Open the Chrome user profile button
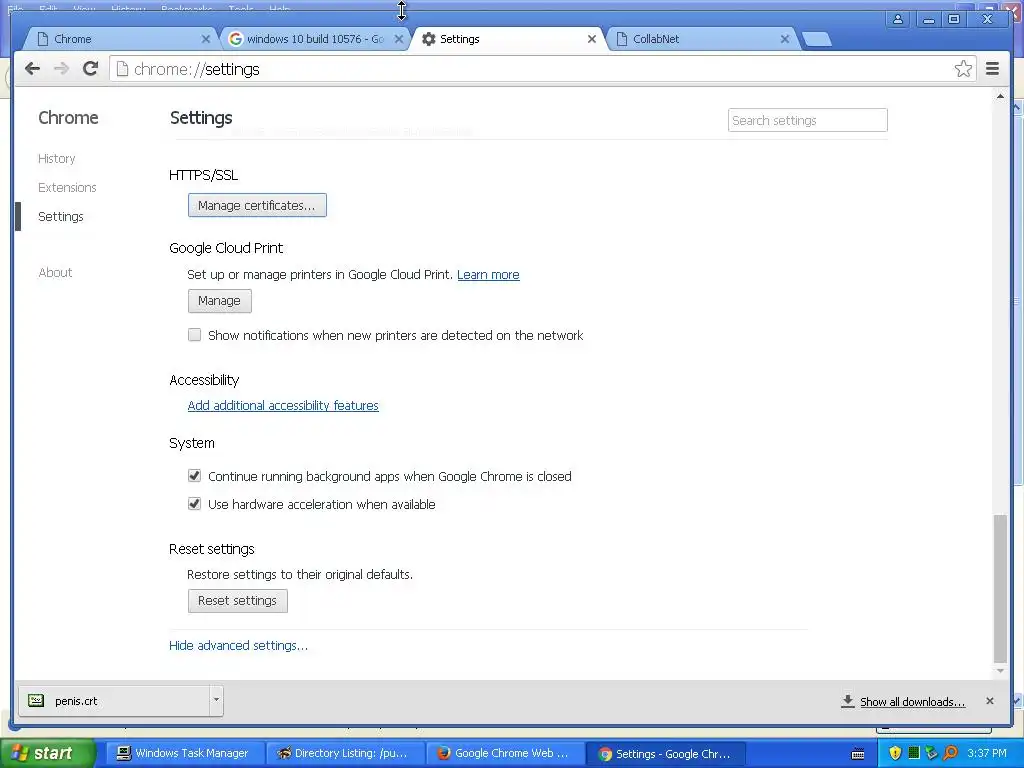This screenshot has width=1024, height=768. (898, 20)
